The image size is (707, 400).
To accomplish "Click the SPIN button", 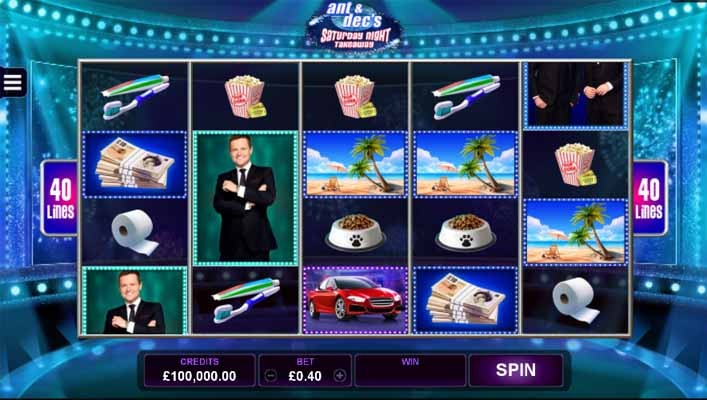I will [x=516, y=370].
